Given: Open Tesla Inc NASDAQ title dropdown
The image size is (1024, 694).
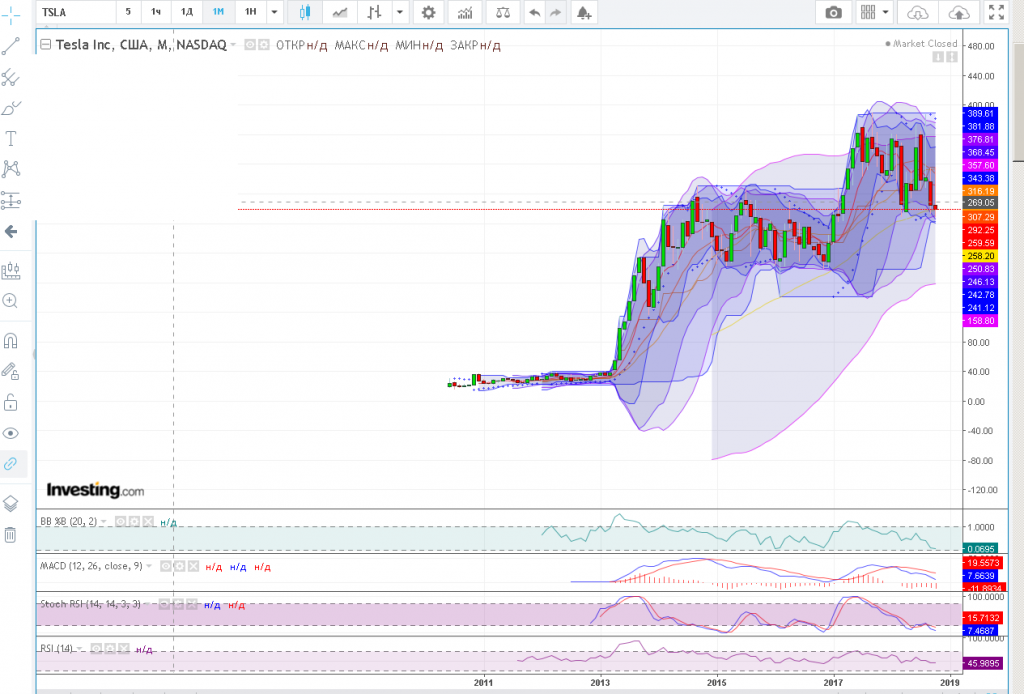Looking at the screenshot, I should 233,45.
